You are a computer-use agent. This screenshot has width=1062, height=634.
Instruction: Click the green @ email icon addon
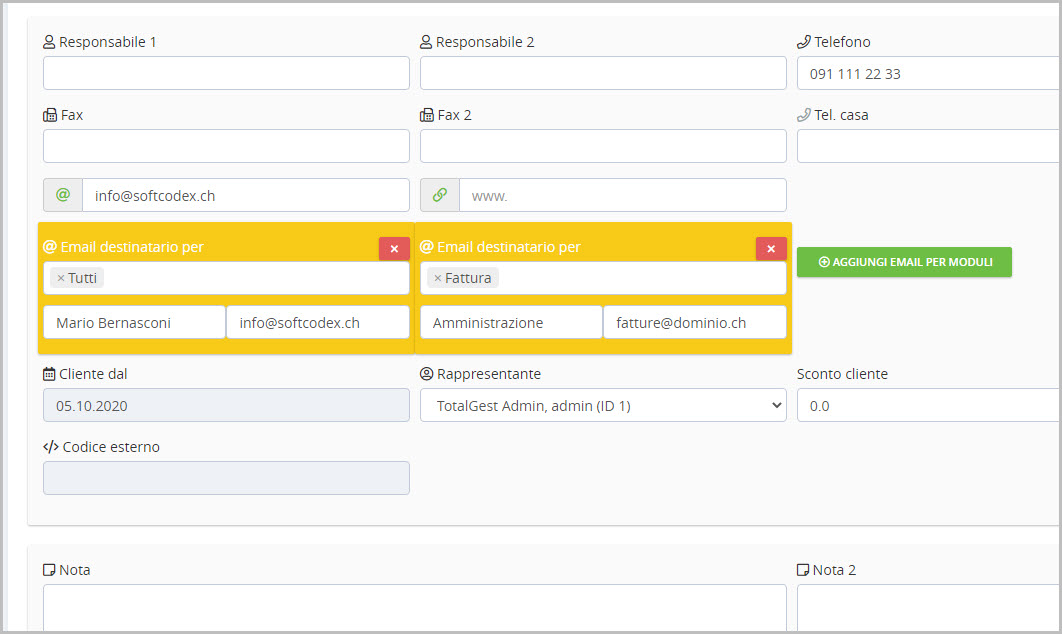(62, 195)
